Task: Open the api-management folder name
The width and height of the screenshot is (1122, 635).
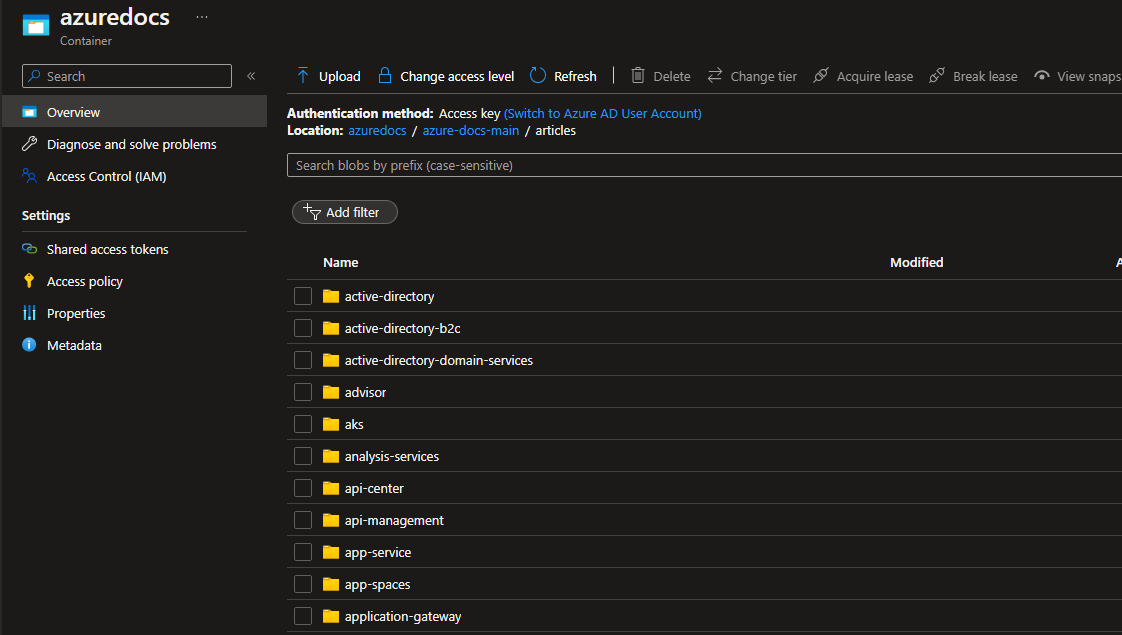Action: 394,520
